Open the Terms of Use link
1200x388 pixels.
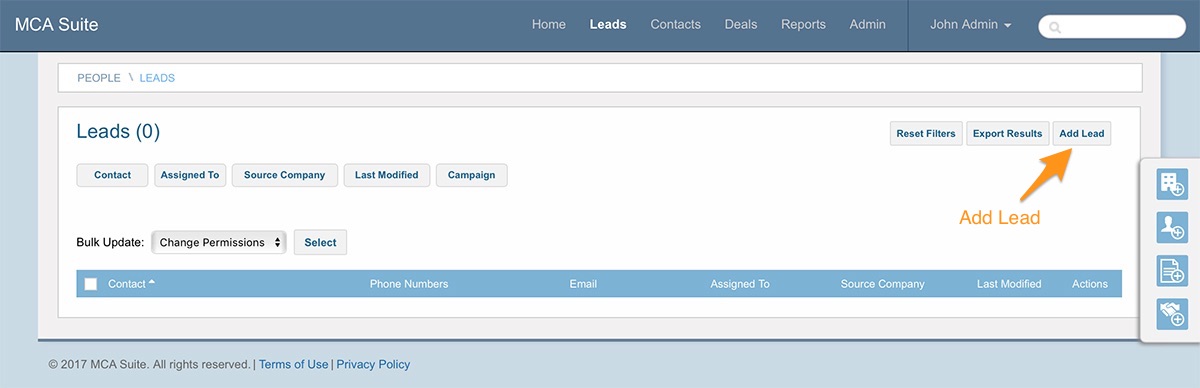[293, 365]
